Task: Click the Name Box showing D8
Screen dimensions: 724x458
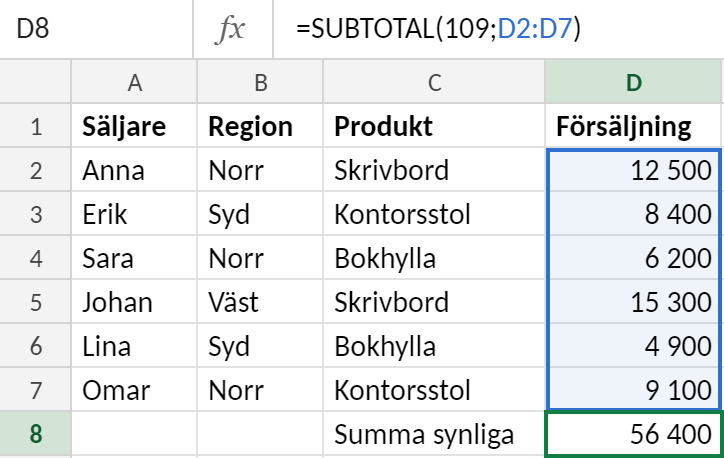Action: click(x=96, y=29)
